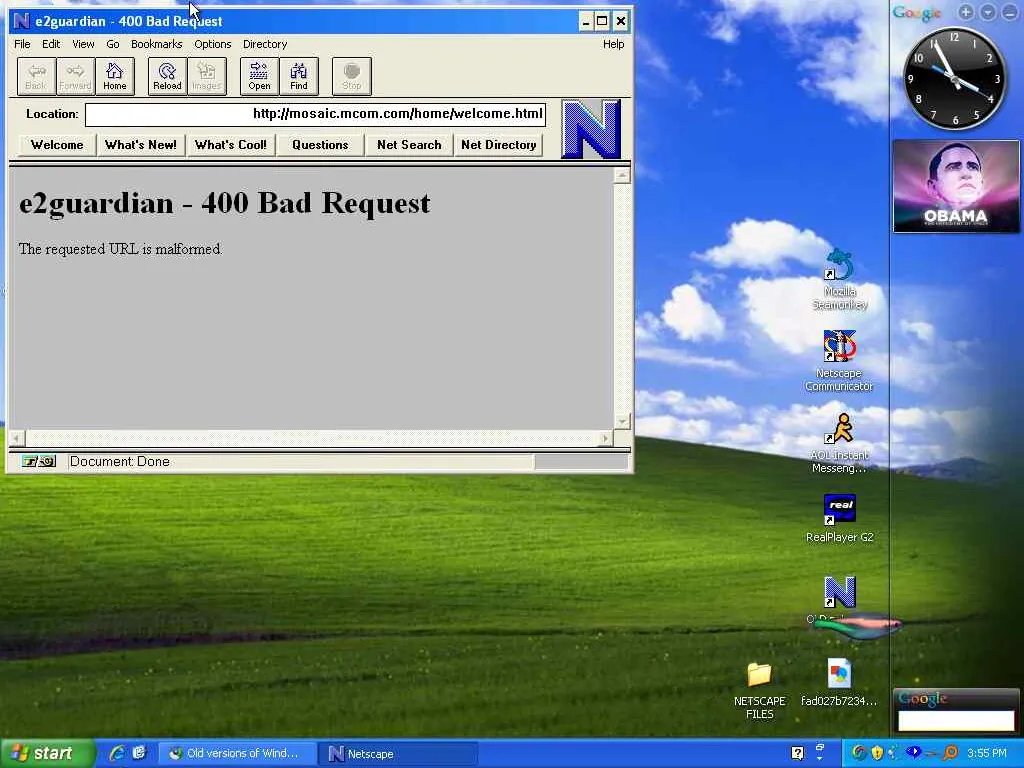This screenshot has width=1024, height=768.
Task: Click the Forward toolbar button
Action: tap(75, 76)
